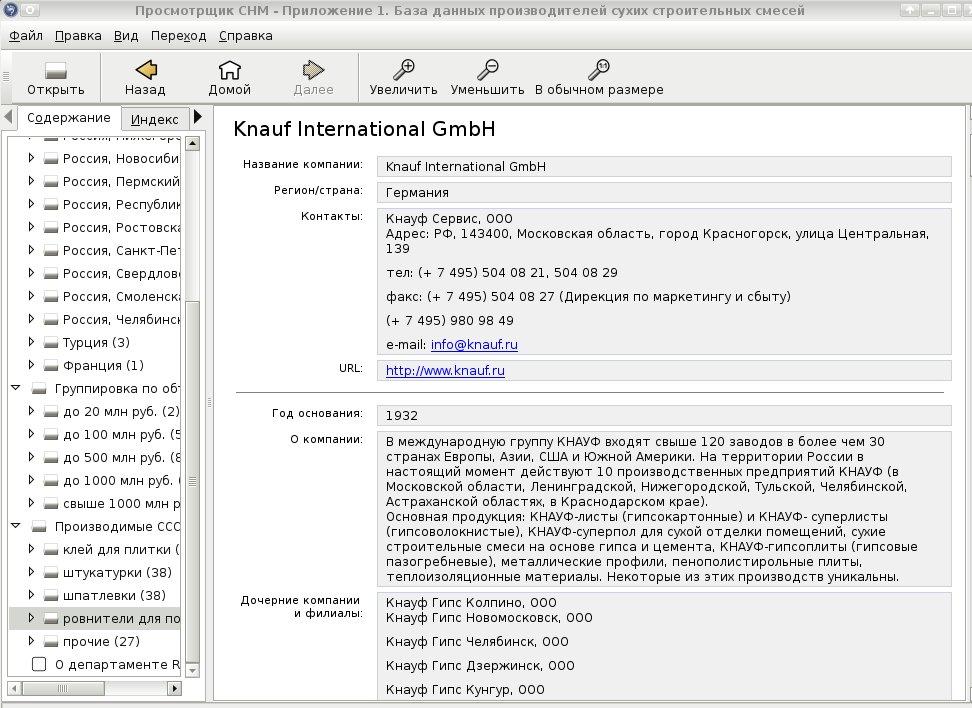
Task: Click the left tab-scroll arrow
Action: click(8, 117)
